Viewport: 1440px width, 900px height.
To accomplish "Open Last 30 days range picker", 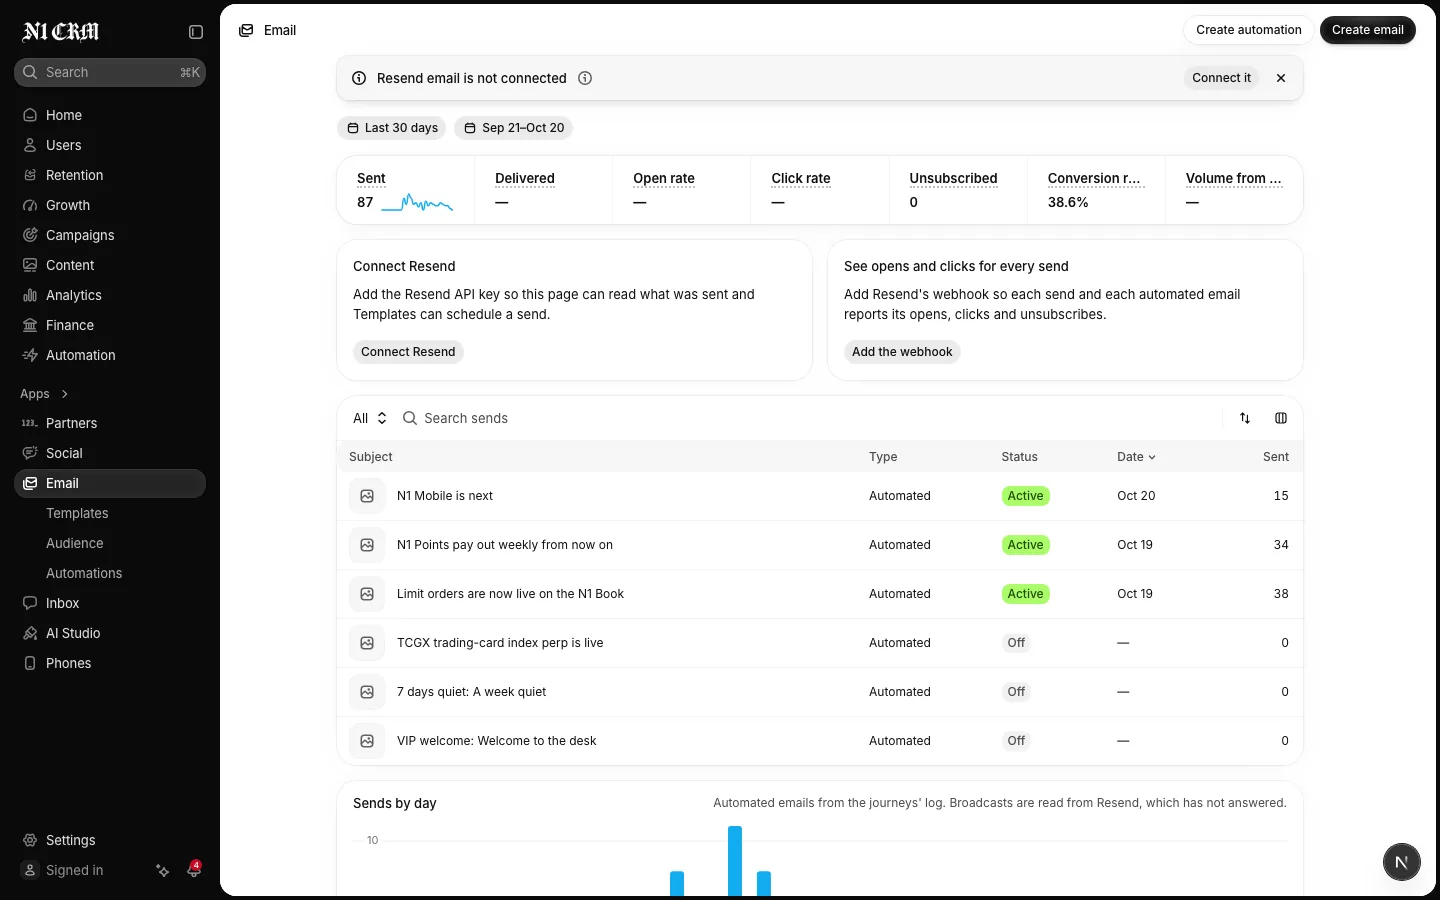I will (392, 128).
